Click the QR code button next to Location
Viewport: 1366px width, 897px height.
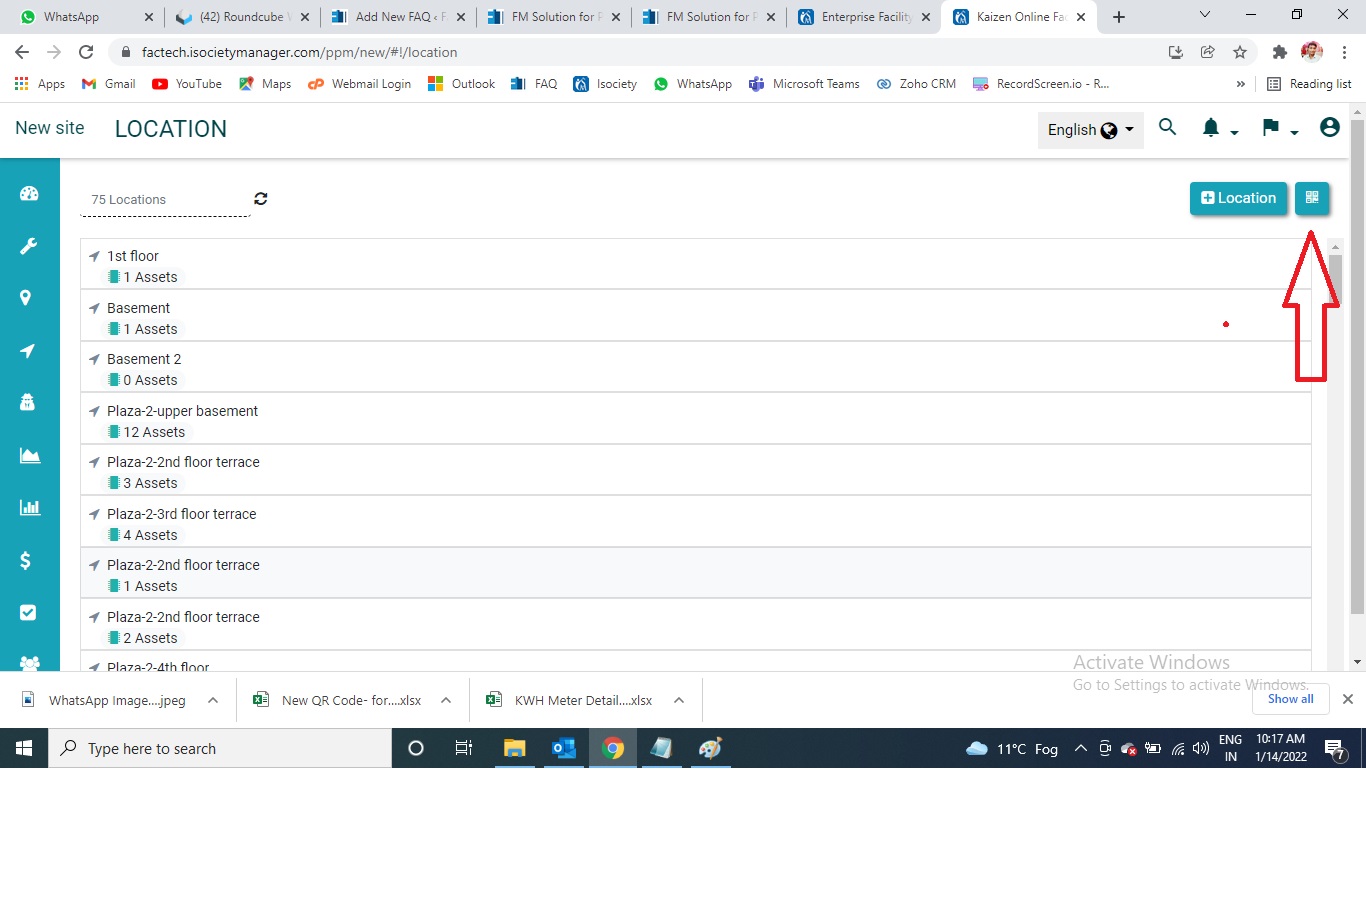[x=1311, y=198]
